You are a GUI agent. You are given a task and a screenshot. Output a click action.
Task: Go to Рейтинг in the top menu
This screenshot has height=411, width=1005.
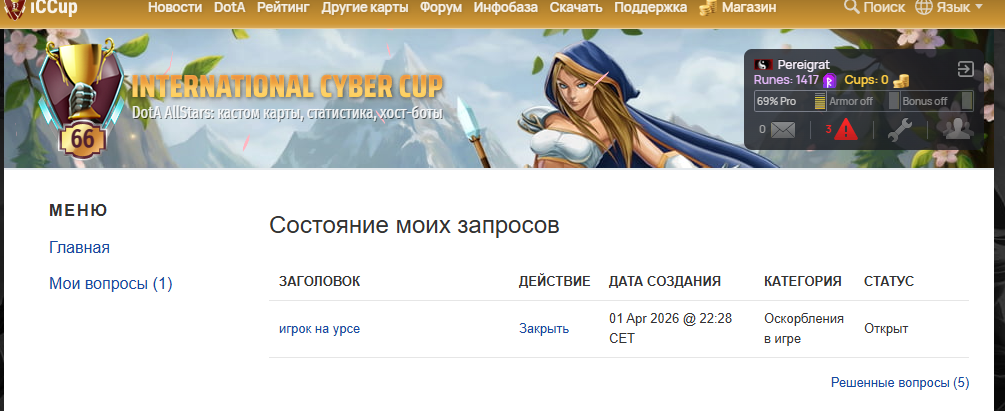(283, 8)
